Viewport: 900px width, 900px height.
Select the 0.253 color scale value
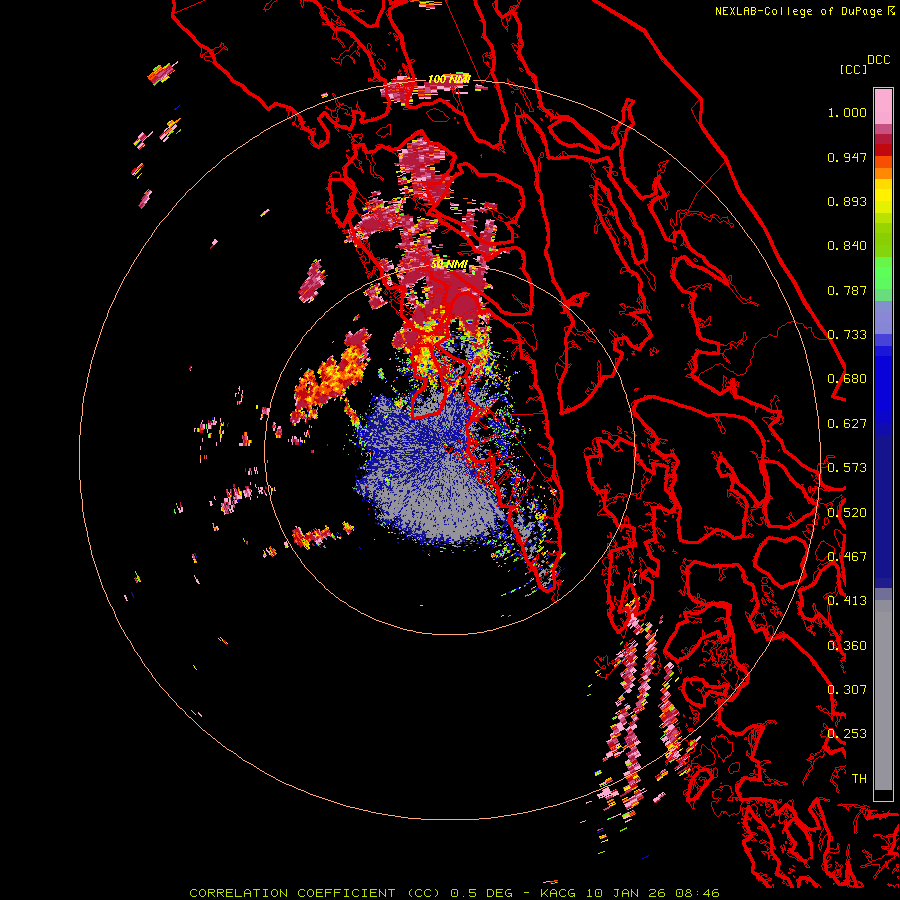click(x=847, y=734)
